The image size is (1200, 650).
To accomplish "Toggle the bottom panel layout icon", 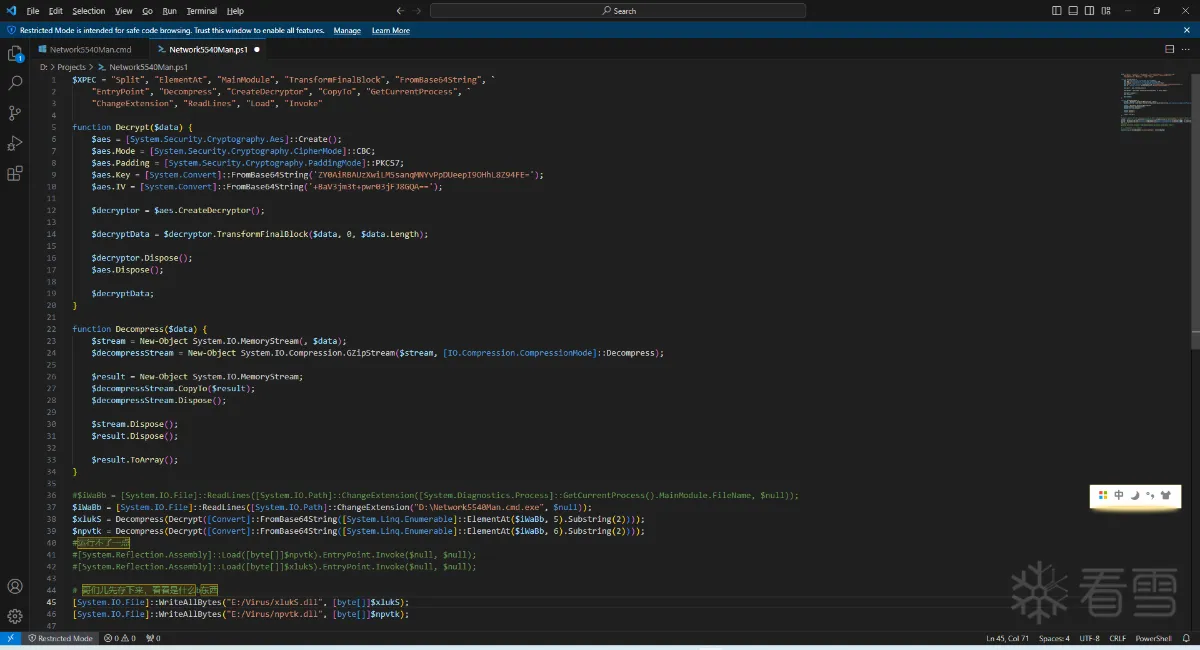I will 1074,11.
